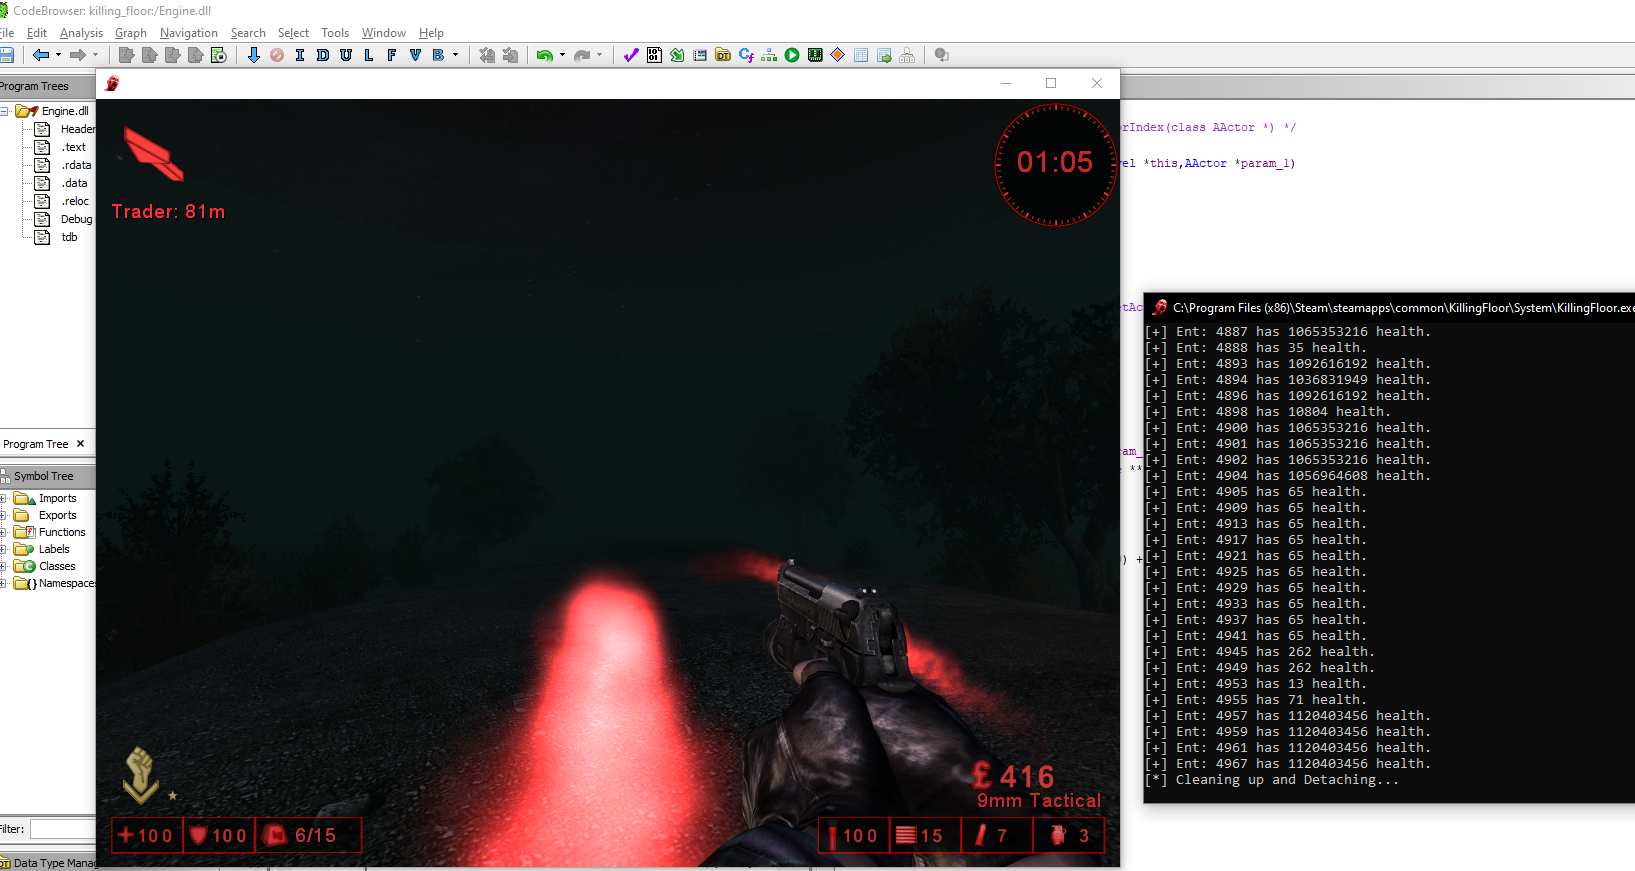Select .reloc section in Program Trees

coord(75,201)
